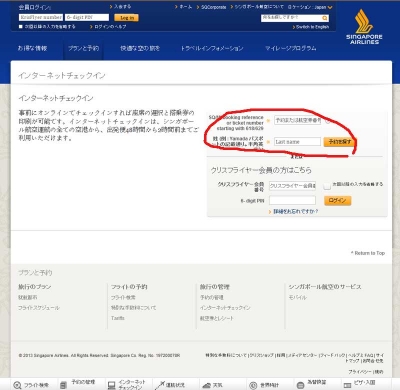This screenshot has width=400, height=390.
Task: Open the トラベルインフォメーション navigation menu
Action: pyautogui.click(x=212, y=48)
